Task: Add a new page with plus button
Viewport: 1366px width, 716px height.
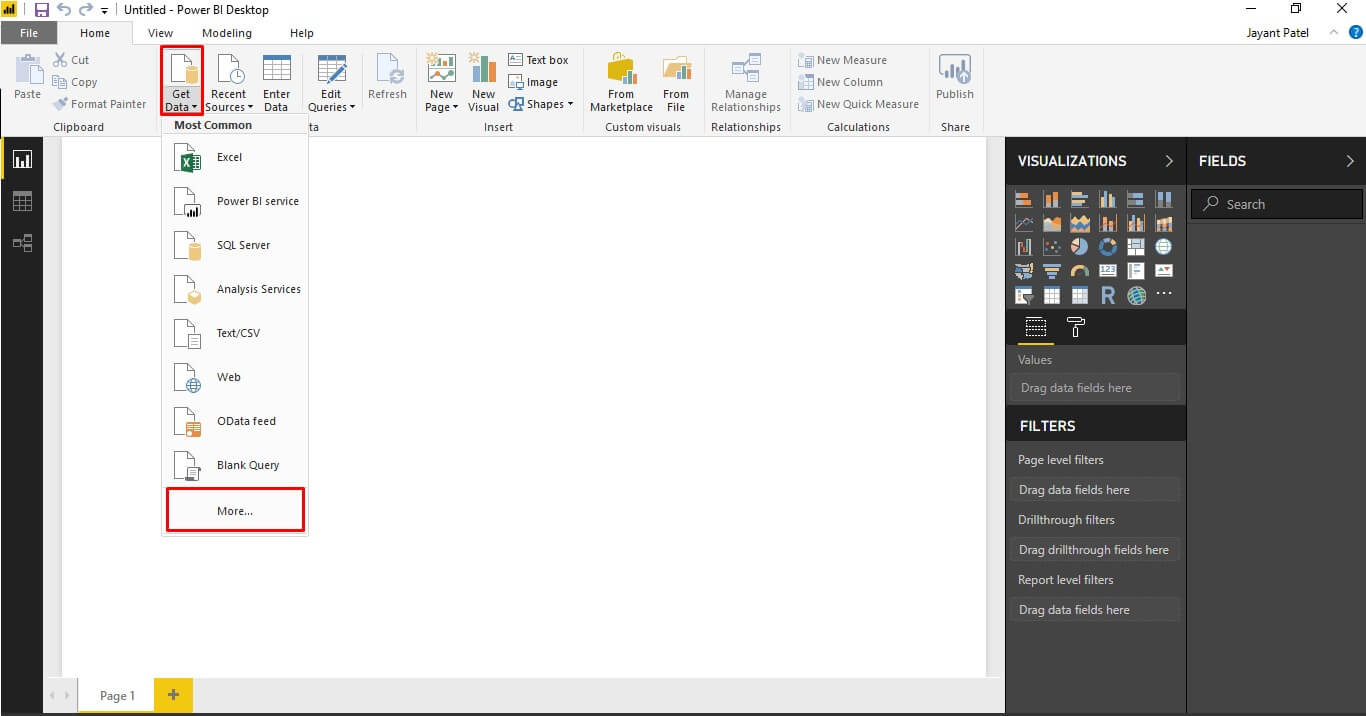Action: tap(173, 695)
